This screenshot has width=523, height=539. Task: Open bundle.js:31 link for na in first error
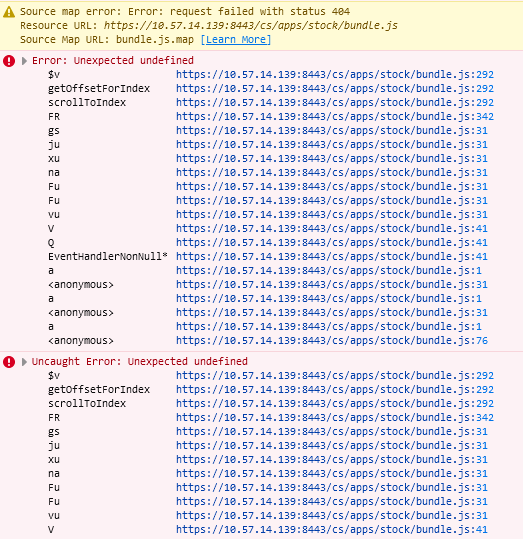(x=332, y=173)
